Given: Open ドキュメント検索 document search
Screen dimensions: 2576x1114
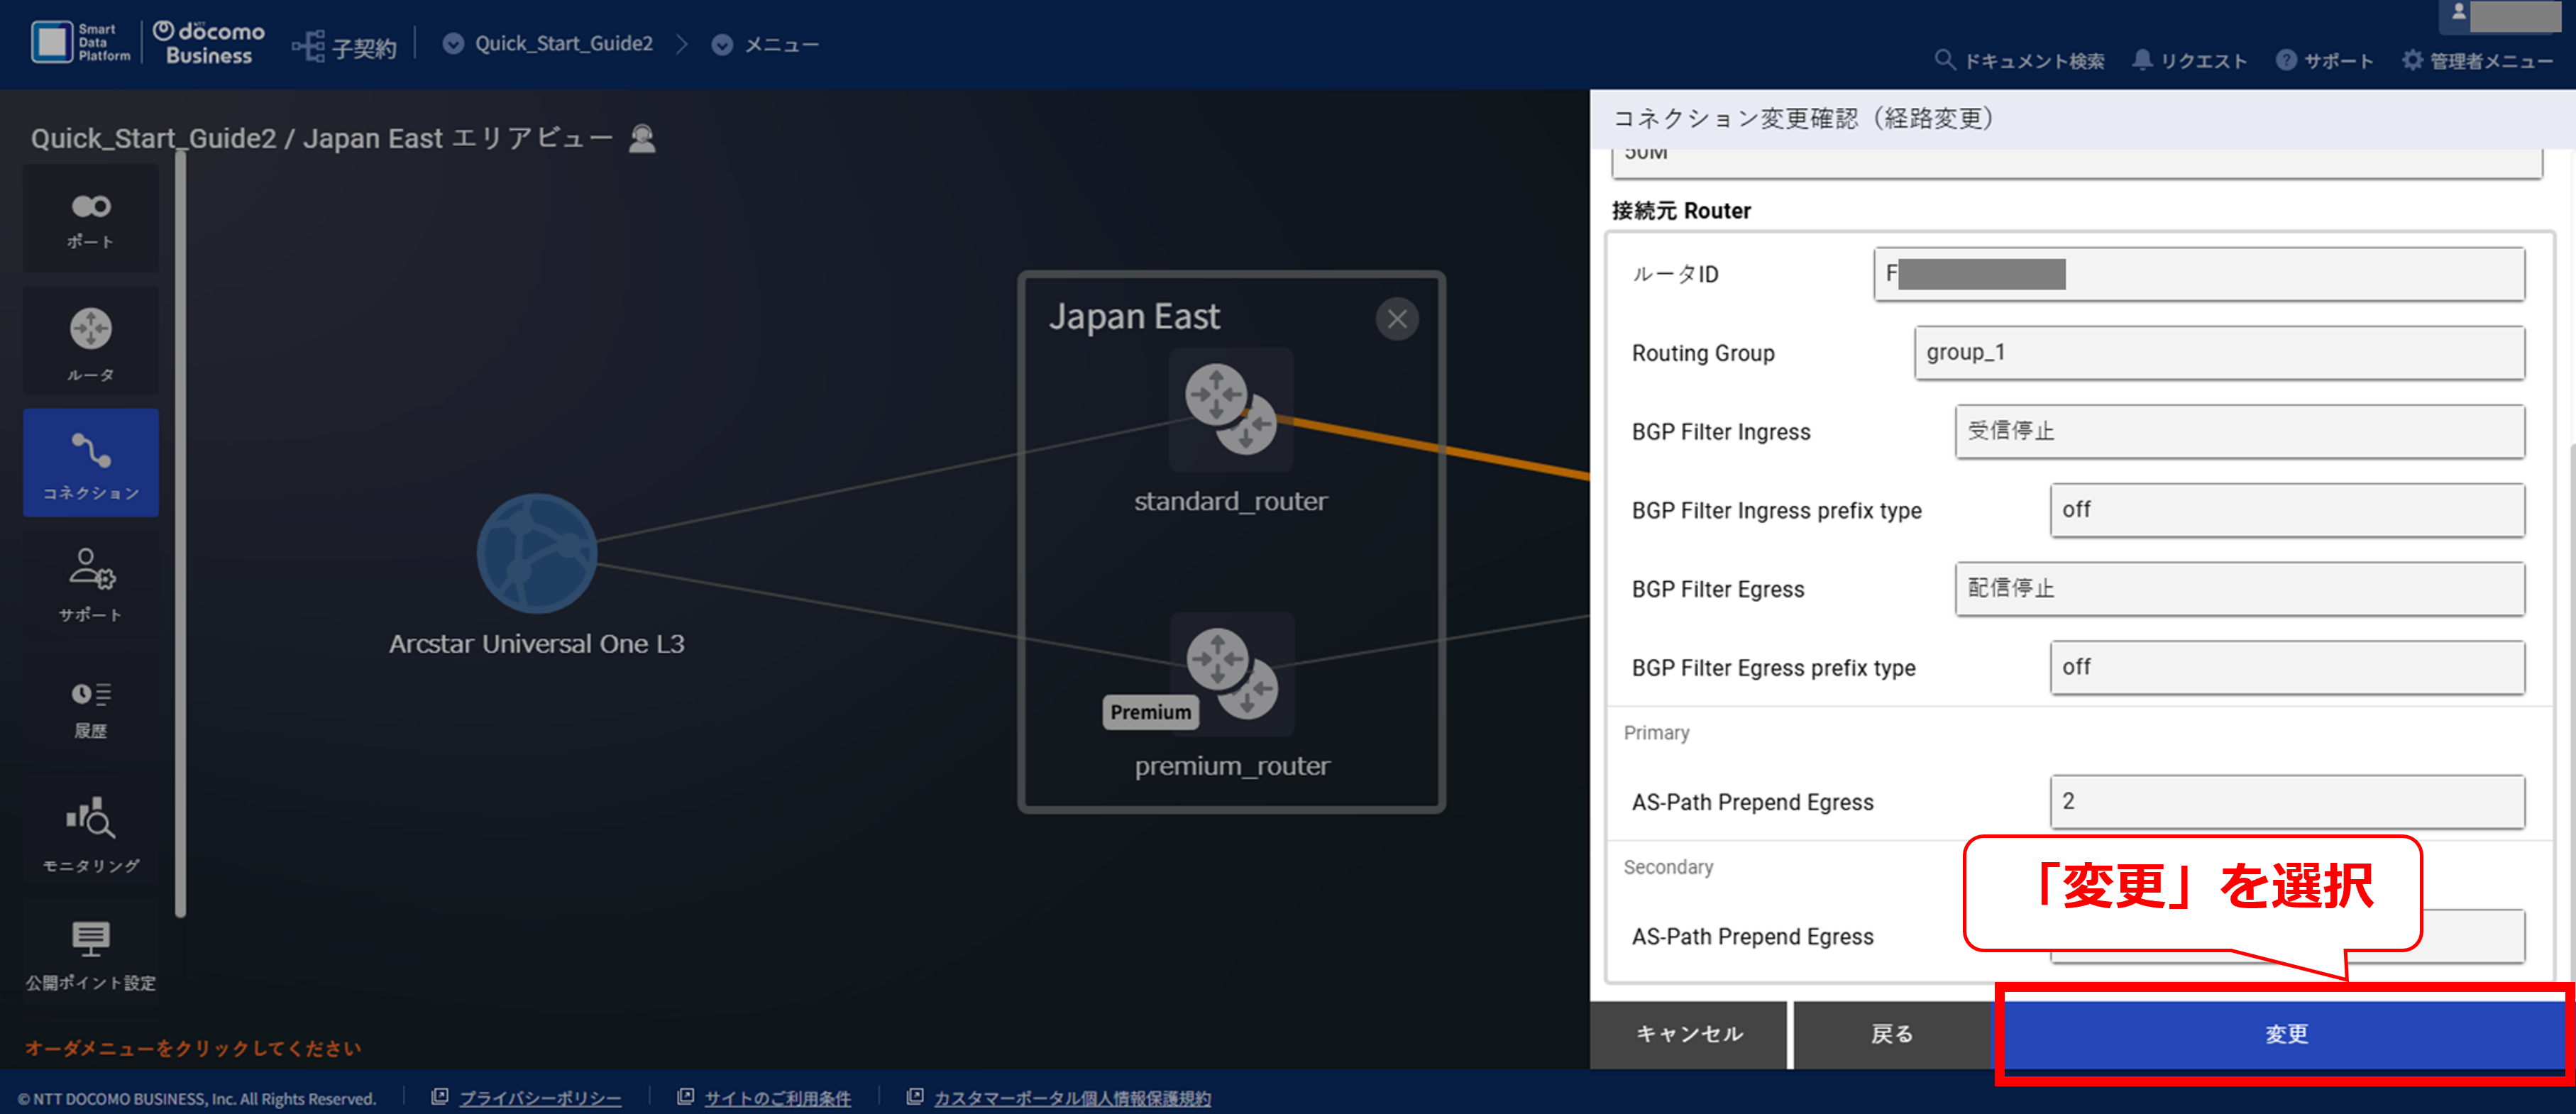Looking at the screenshot, I should [x=2020, y=61].
